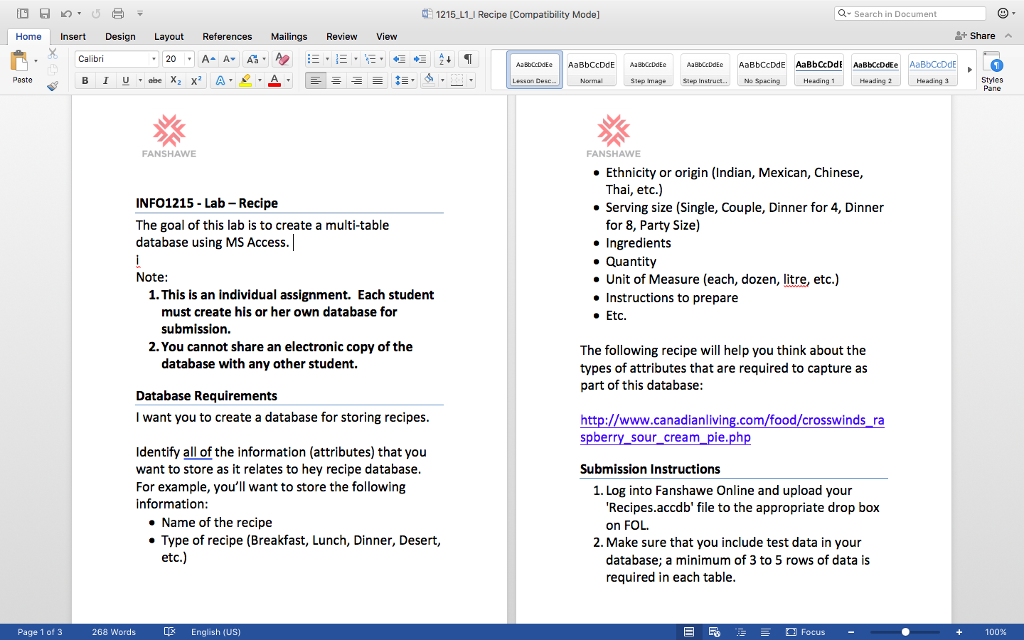Expand the styles gallery arrow
Viewport: 1024px width, 640px height.
pyautogui.click(x=970, y=70)
